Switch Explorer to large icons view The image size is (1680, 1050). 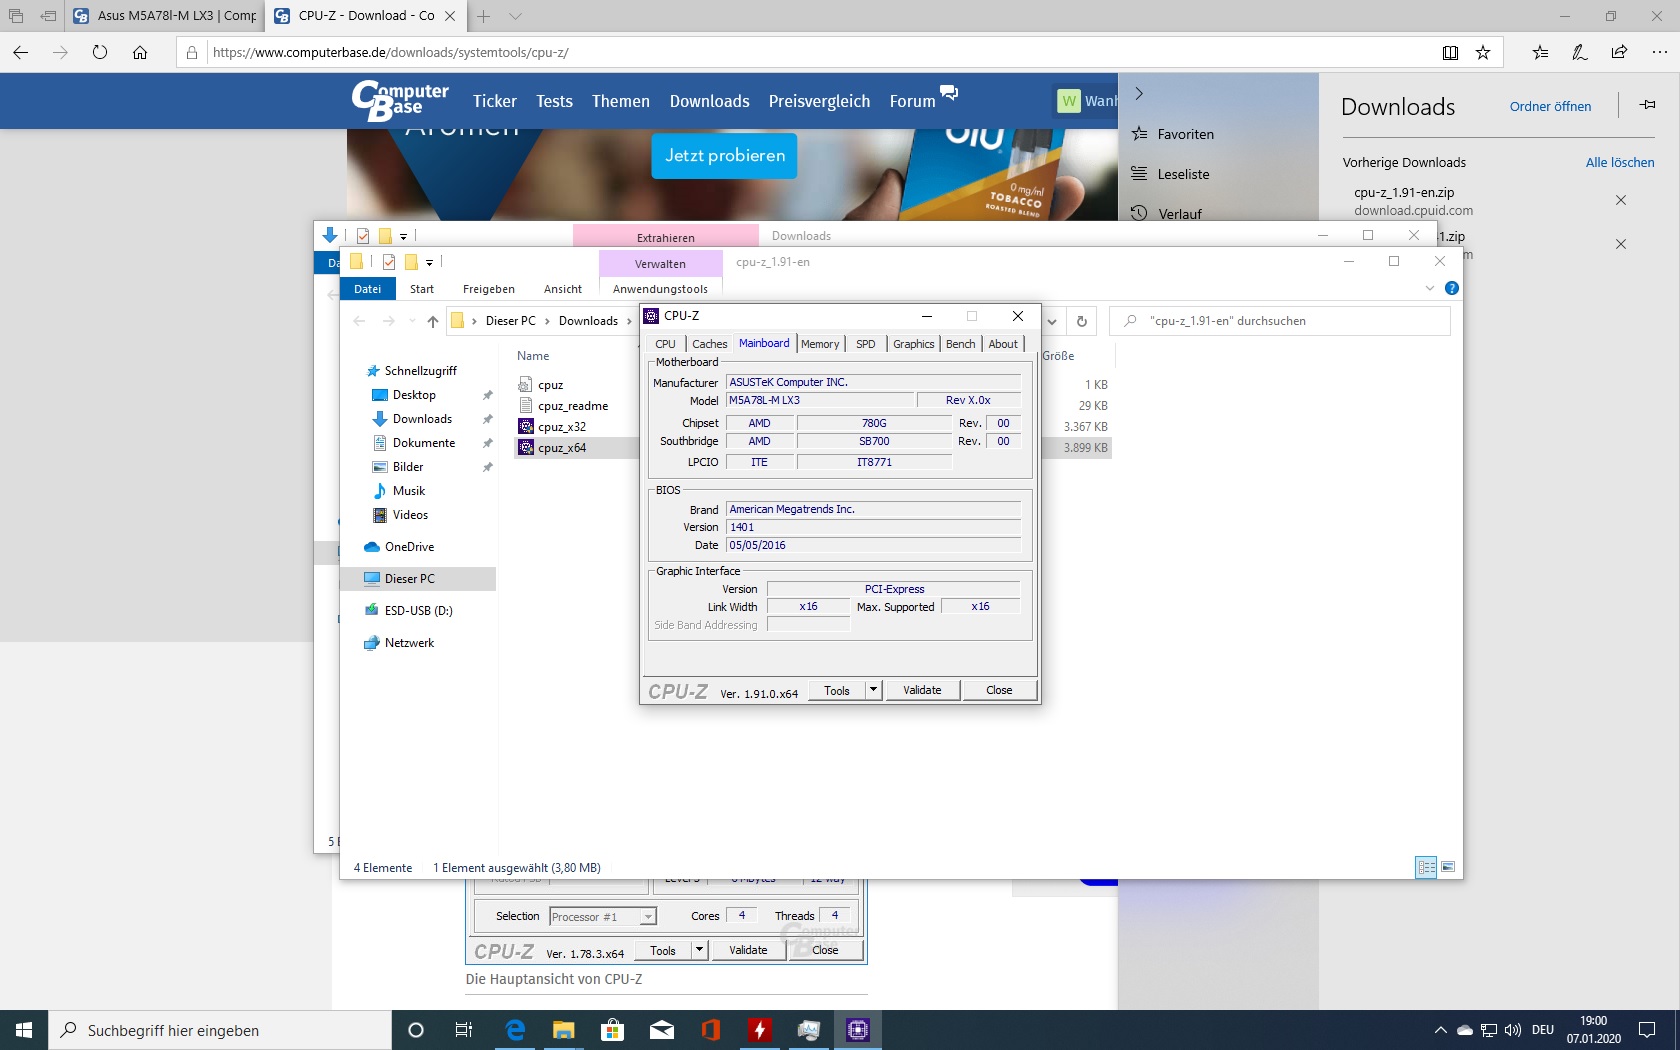(1448, 867)
